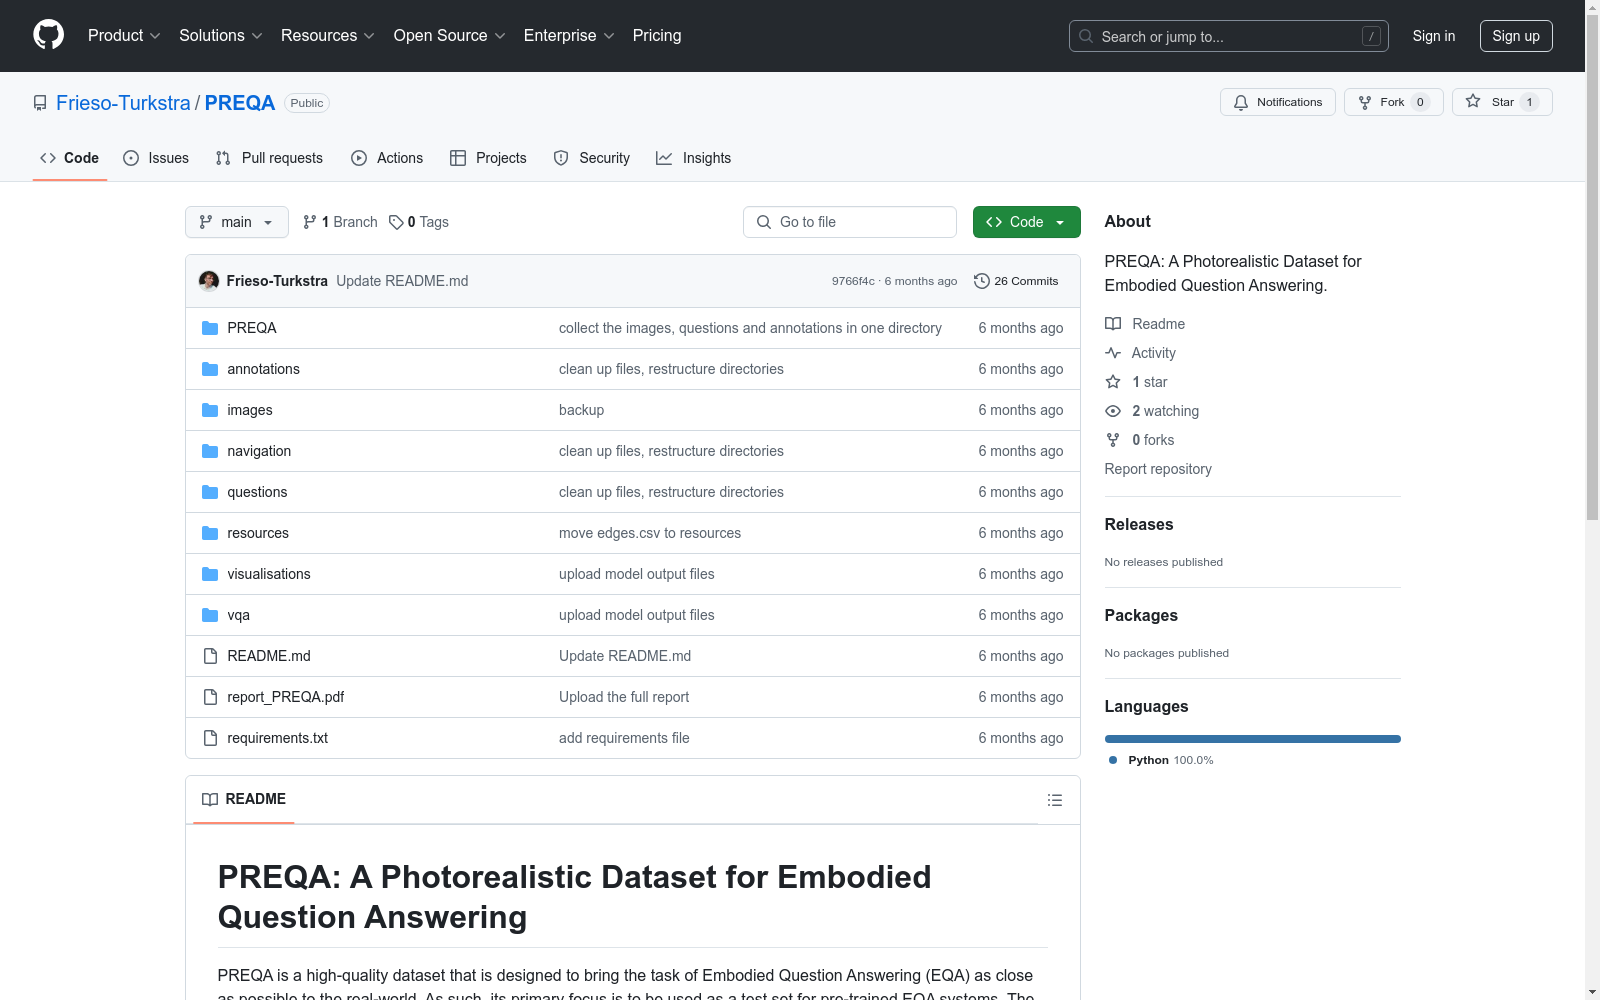Click the GitHub logo icon
The width and height of the screenshot is (1600, 1000).
(48, 35)
